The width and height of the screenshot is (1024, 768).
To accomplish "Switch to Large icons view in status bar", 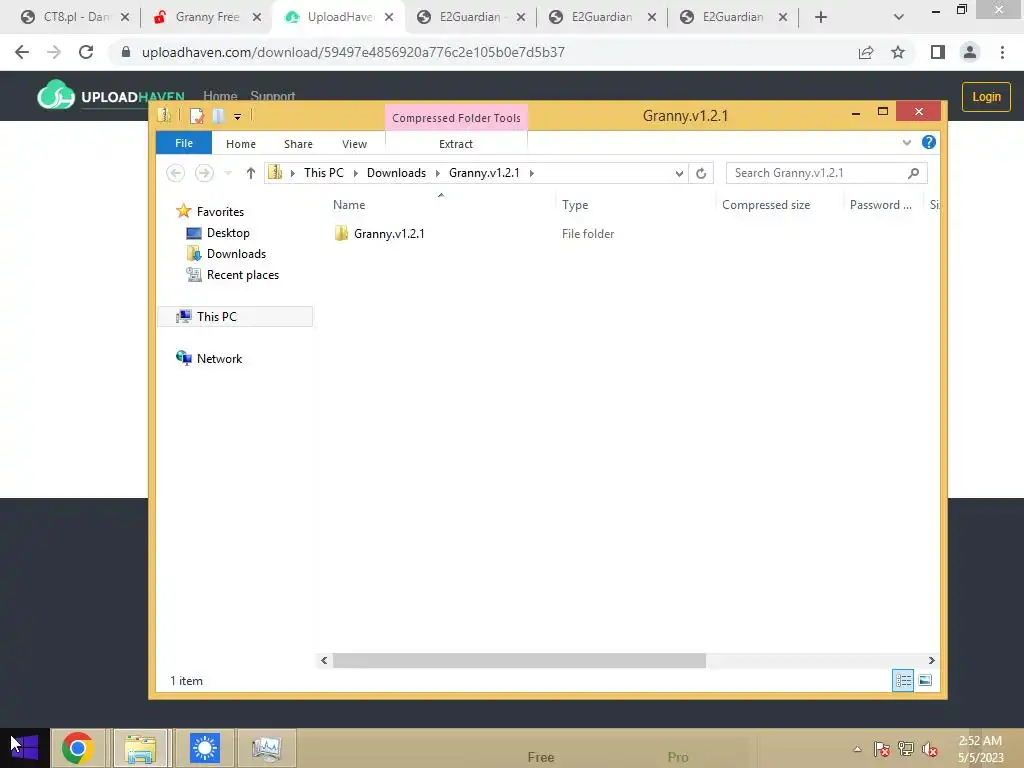I will click(925, 680).
